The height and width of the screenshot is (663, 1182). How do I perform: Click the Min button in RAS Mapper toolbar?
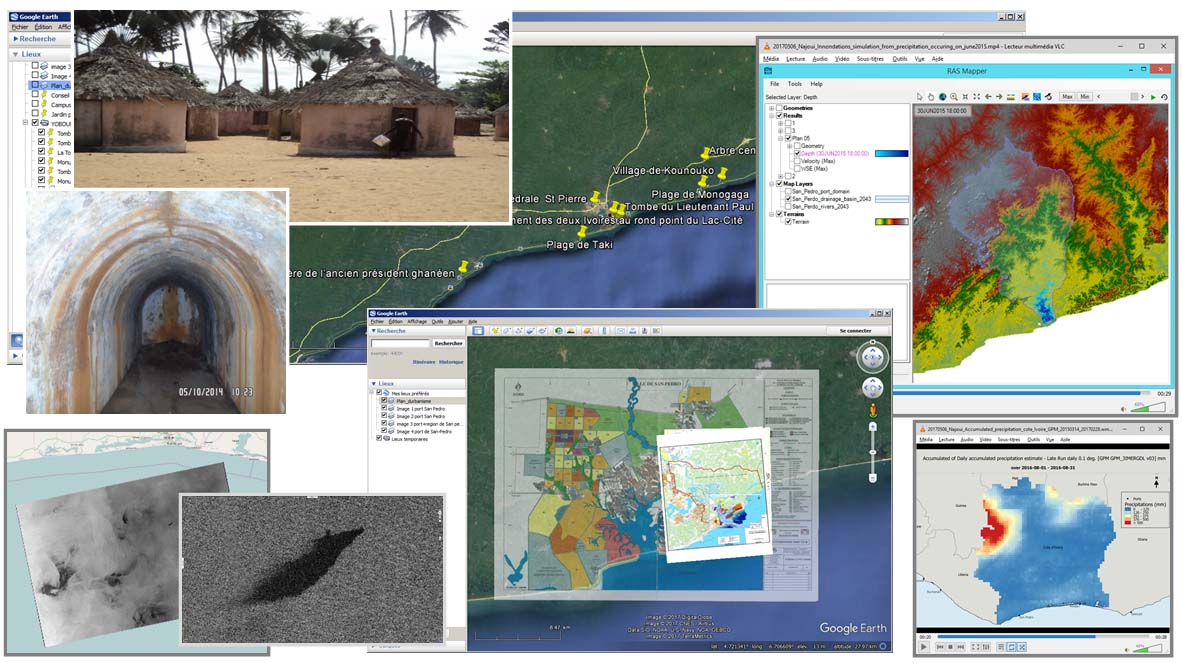(1085, 96)
